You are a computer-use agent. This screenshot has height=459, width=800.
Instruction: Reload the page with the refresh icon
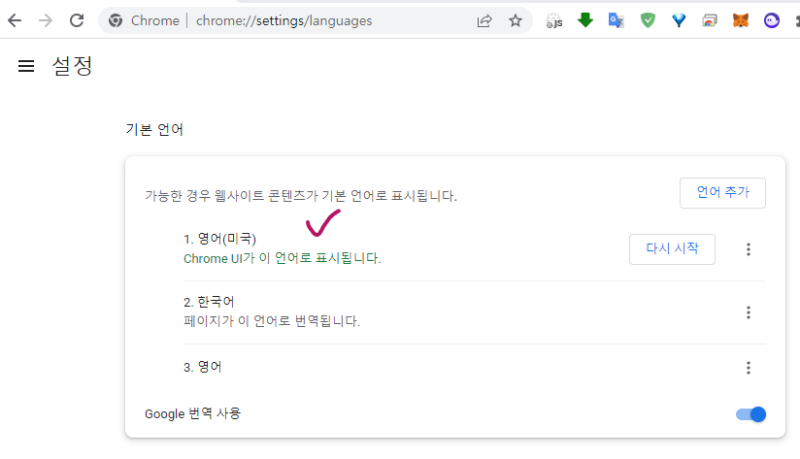77,20
